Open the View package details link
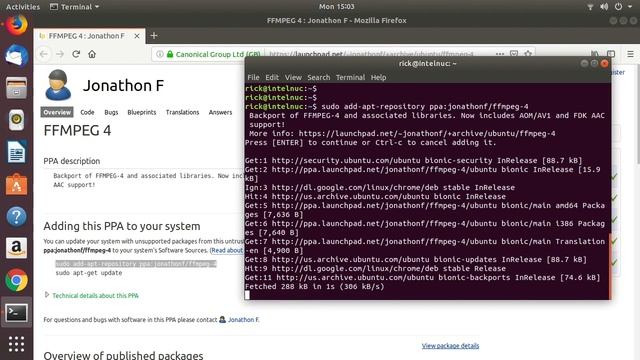640x360 pixels. 450,346
